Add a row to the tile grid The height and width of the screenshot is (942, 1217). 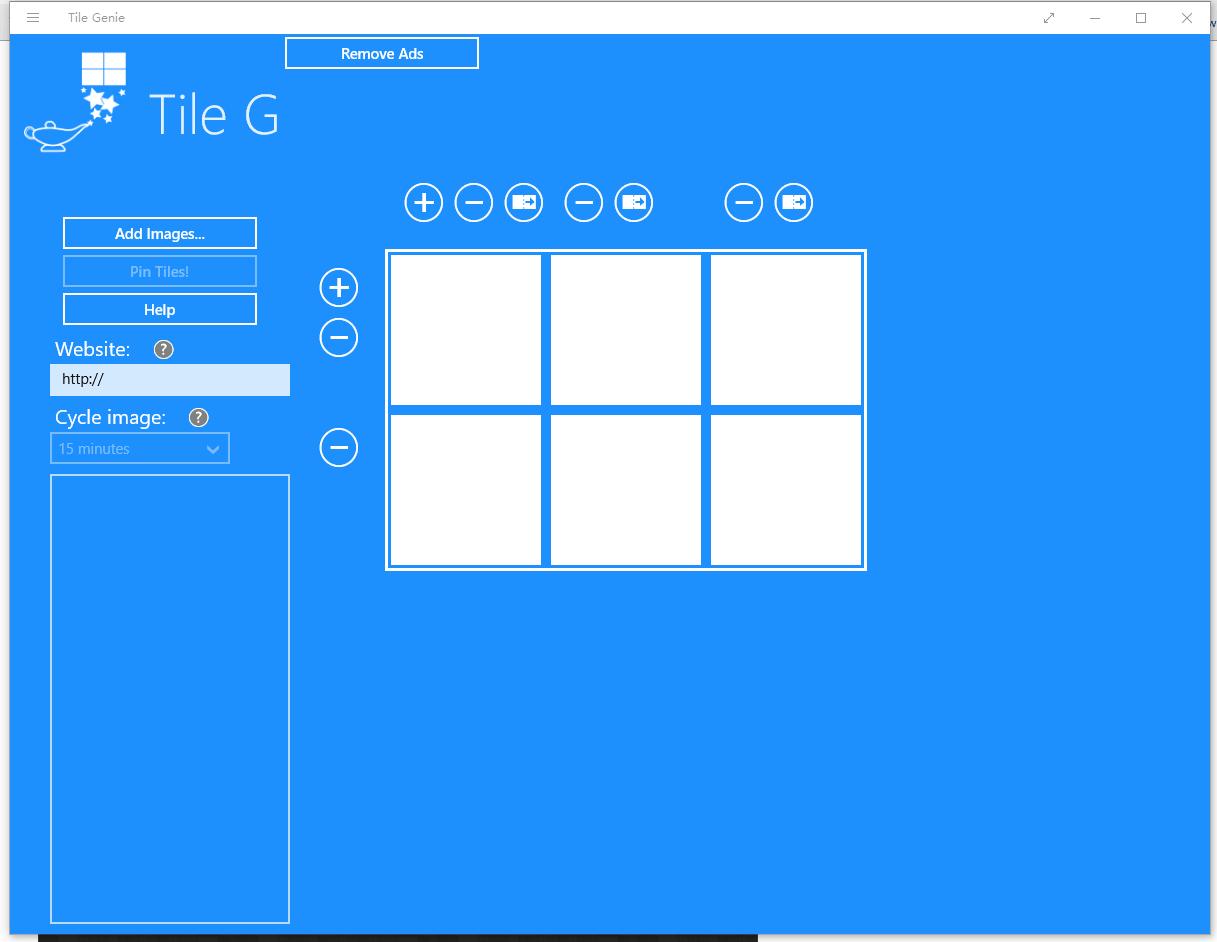click(338, 287)
